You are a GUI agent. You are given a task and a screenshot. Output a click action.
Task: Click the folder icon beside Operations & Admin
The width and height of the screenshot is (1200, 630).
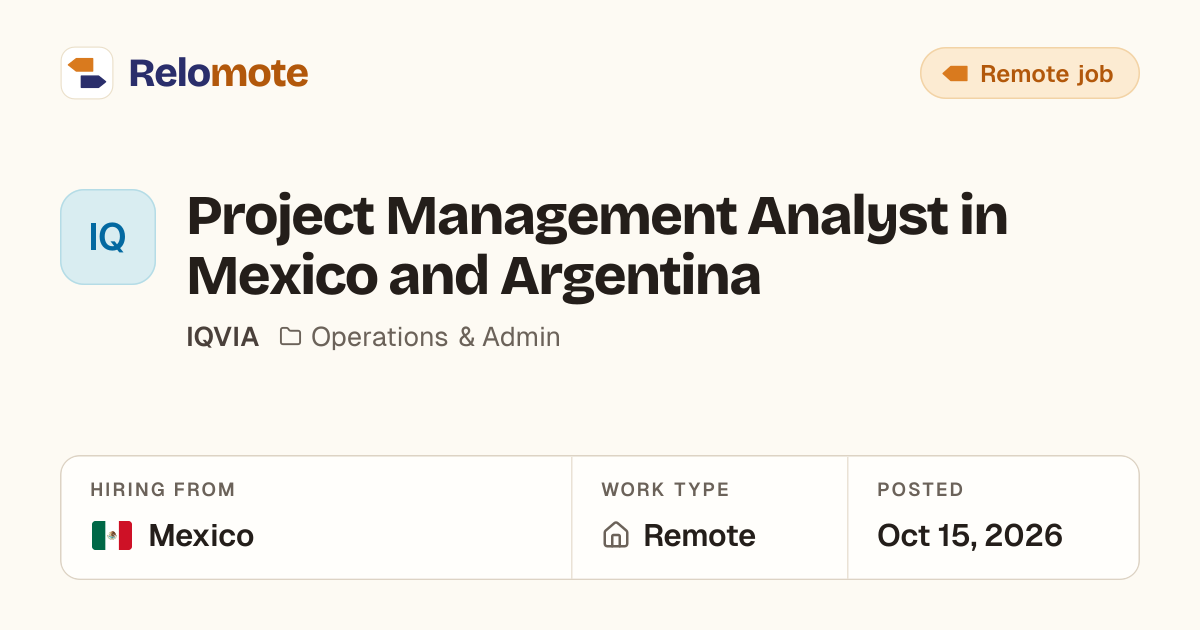(x=290, y=336)
